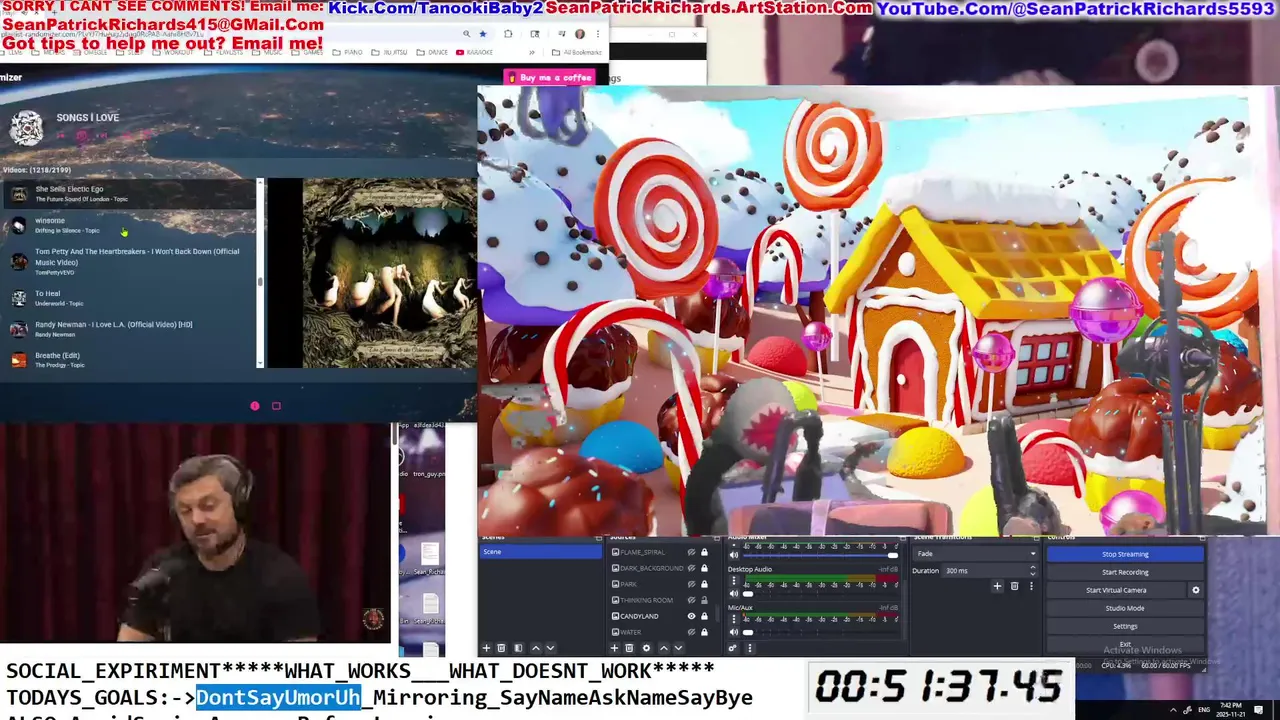Click Start Virtual Camera button
This screenshot has height=720, width=1280.
1116,590
